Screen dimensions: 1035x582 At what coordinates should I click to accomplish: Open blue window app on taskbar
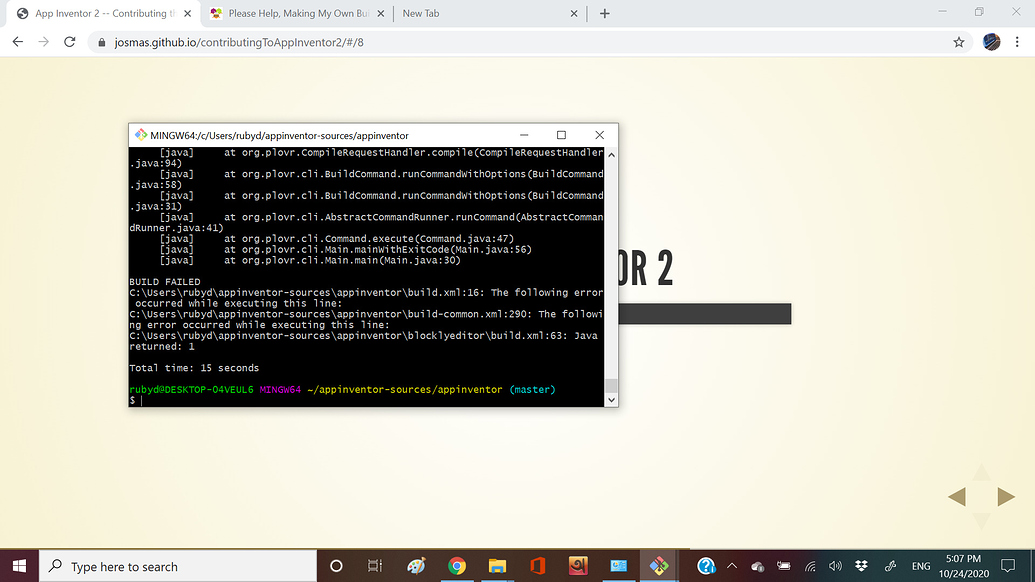click(x=618, y=566)
